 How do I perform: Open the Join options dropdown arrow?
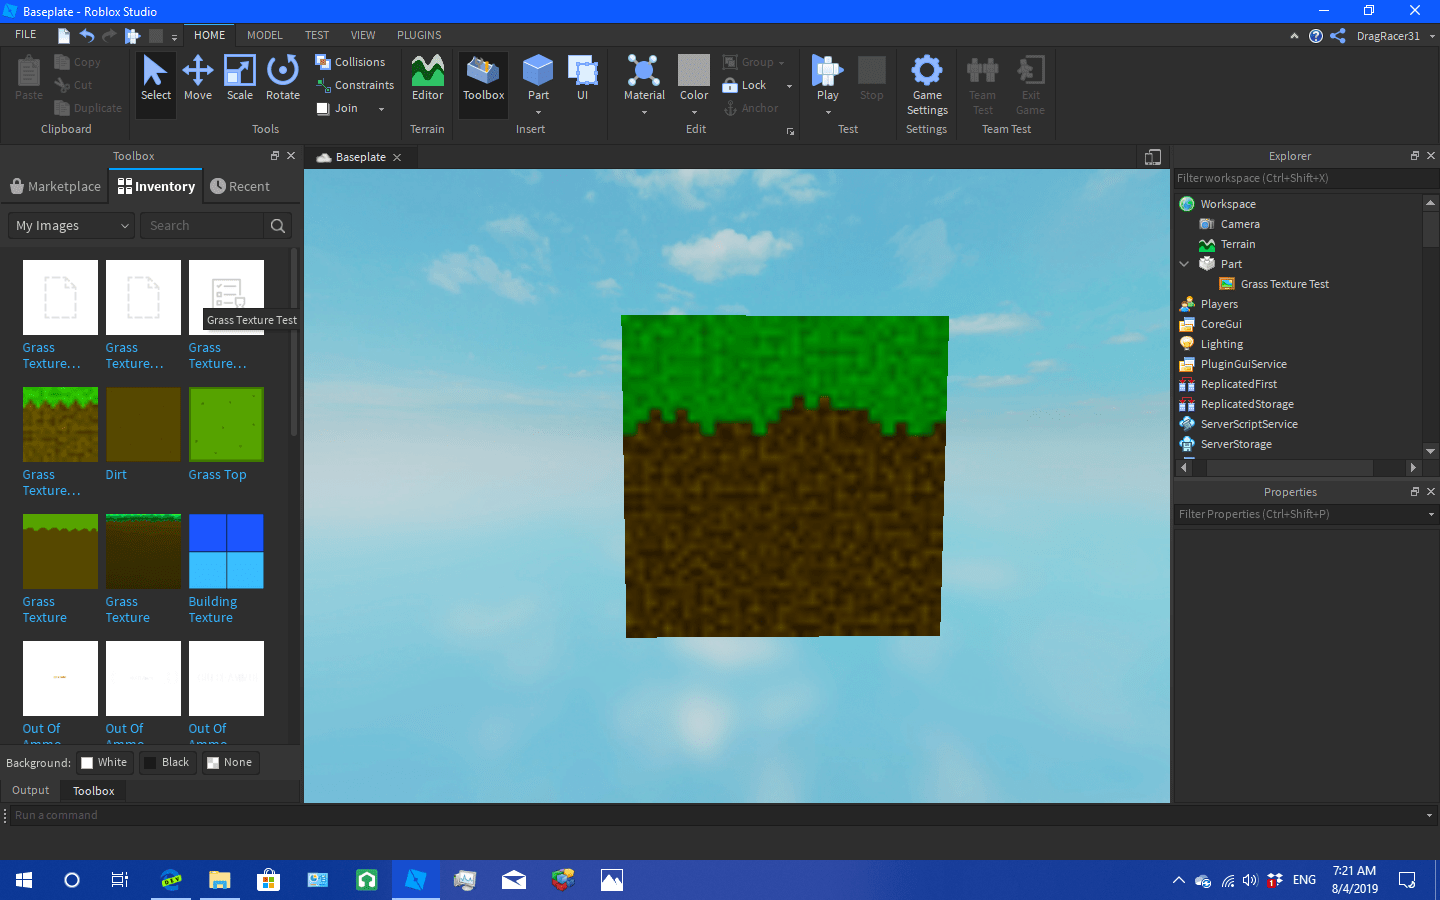pos(381,109)
